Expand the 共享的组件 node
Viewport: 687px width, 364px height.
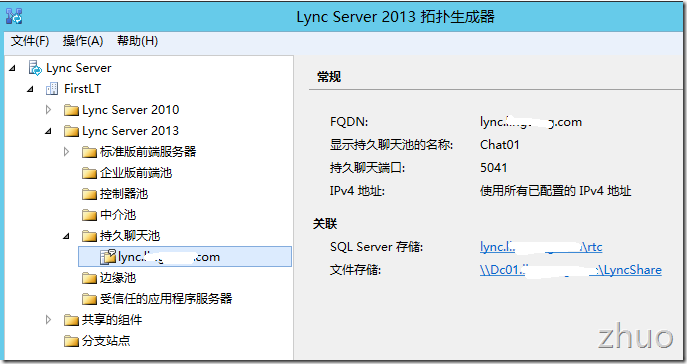click(x=49, y=320)
